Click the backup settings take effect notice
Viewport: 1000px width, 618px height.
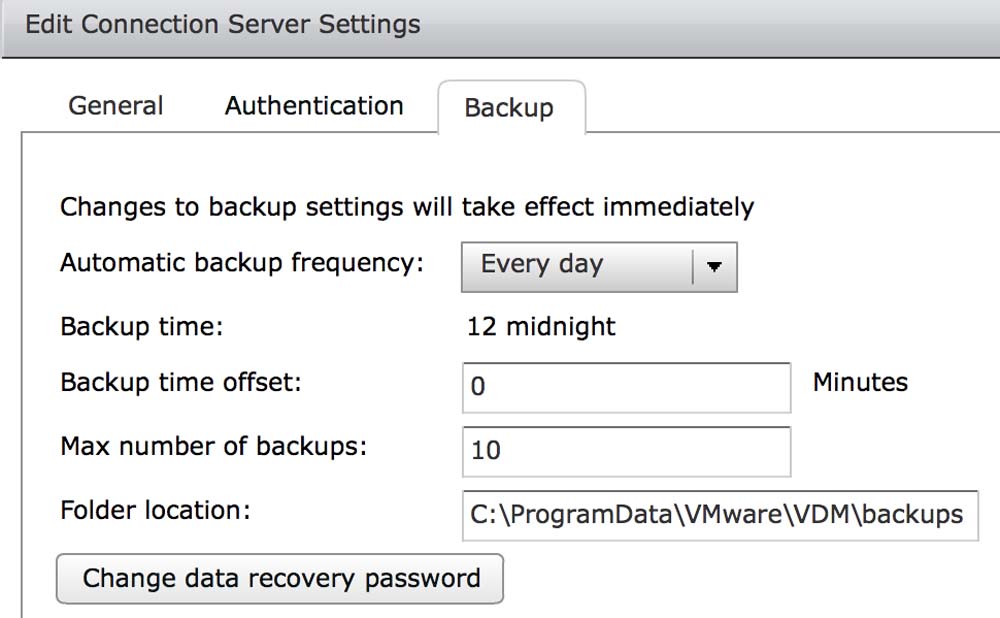pos(407,207)
